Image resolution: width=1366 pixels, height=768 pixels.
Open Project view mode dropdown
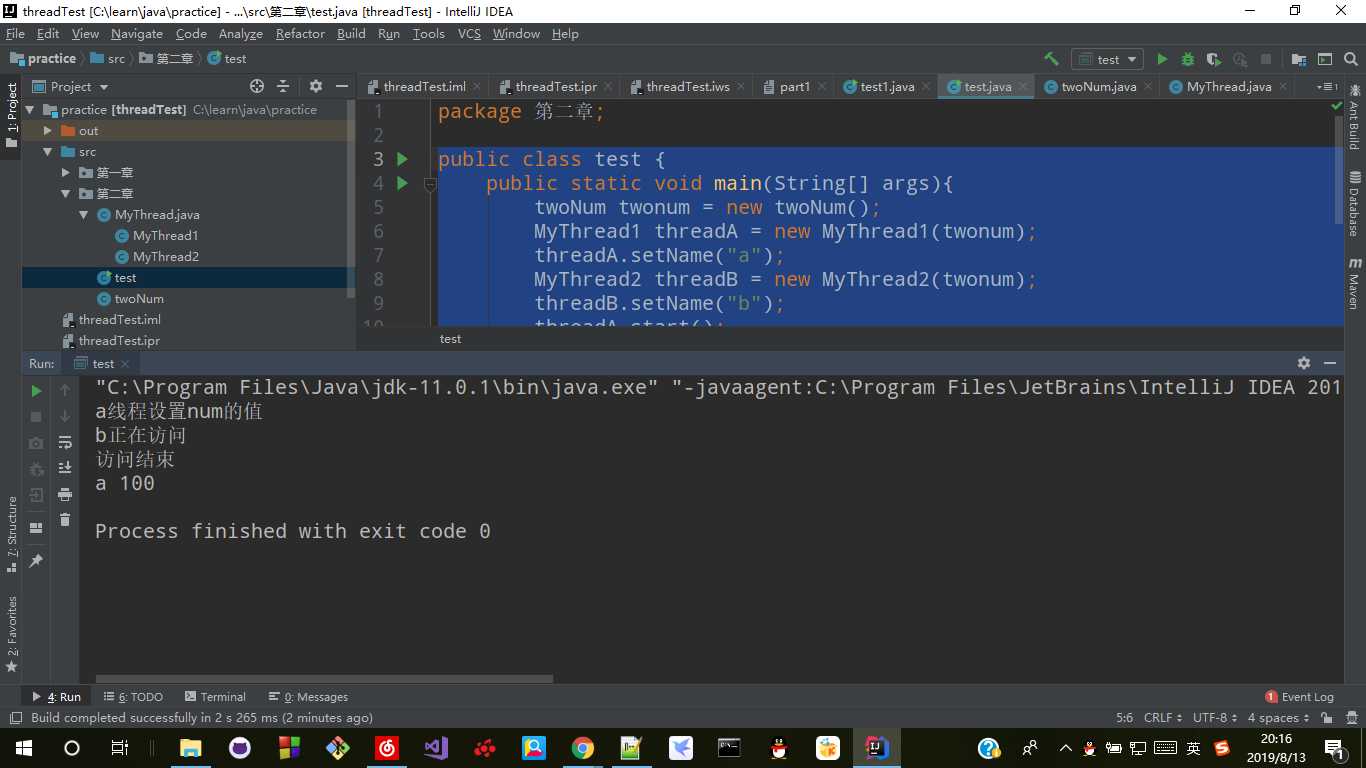coord(70,87)
